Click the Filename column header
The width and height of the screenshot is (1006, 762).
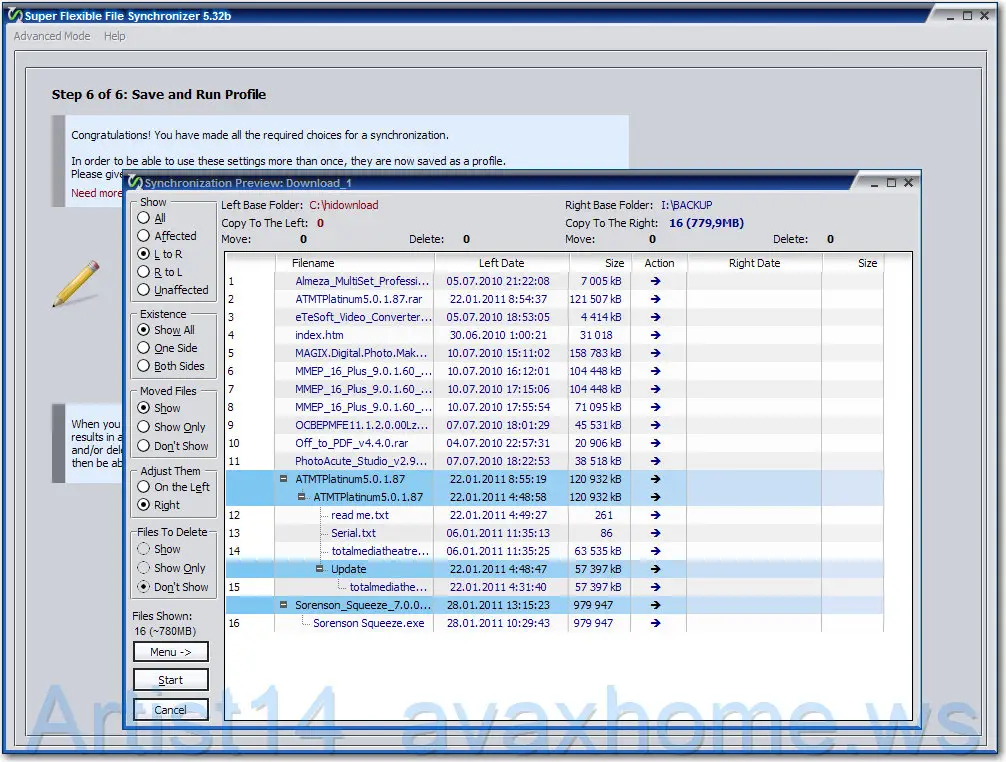[x=355, y=263]
